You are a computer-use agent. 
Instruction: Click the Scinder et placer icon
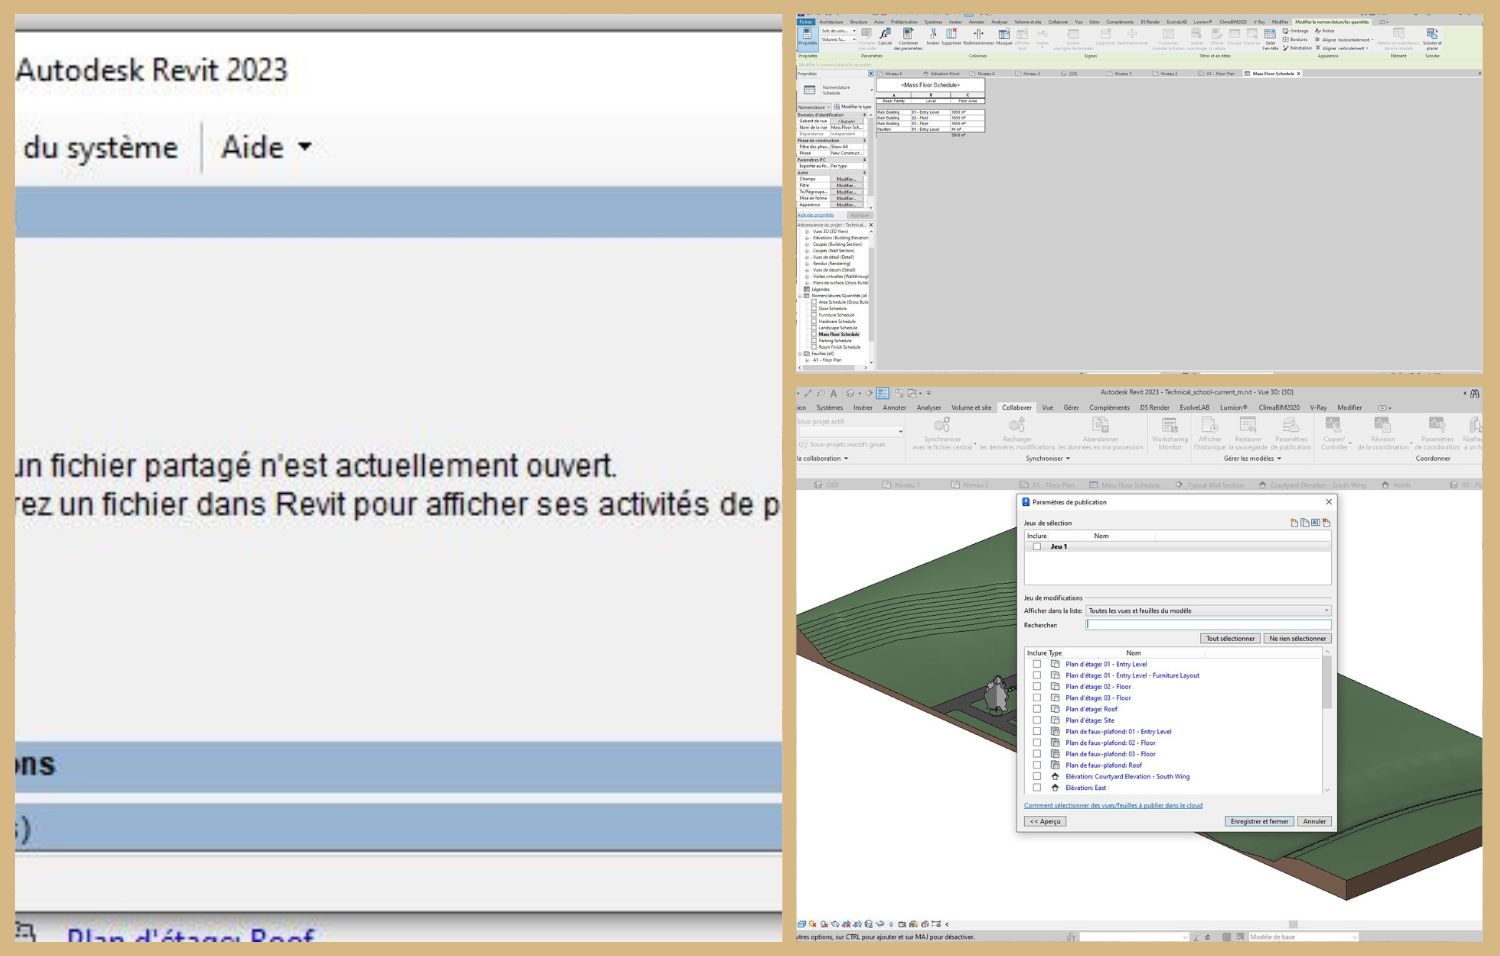coord(1432,38)
